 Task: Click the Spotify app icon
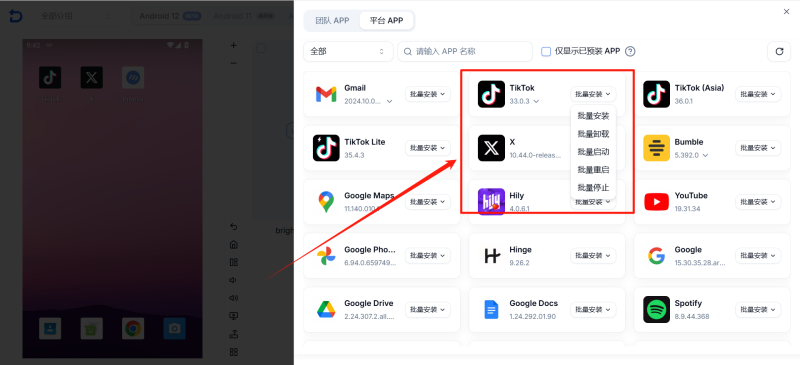[x=656, y=309]
